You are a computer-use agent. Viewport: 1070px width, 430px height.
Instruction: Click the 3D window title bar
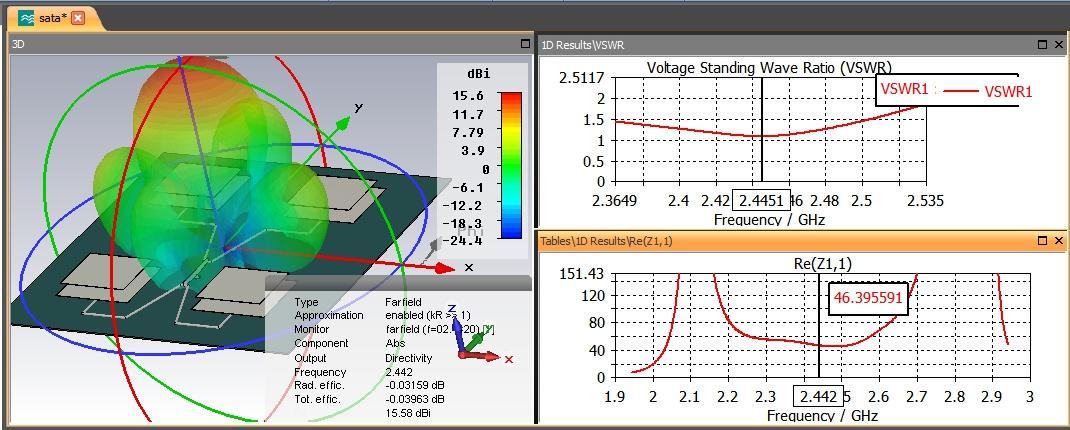(x=271, y=44)
